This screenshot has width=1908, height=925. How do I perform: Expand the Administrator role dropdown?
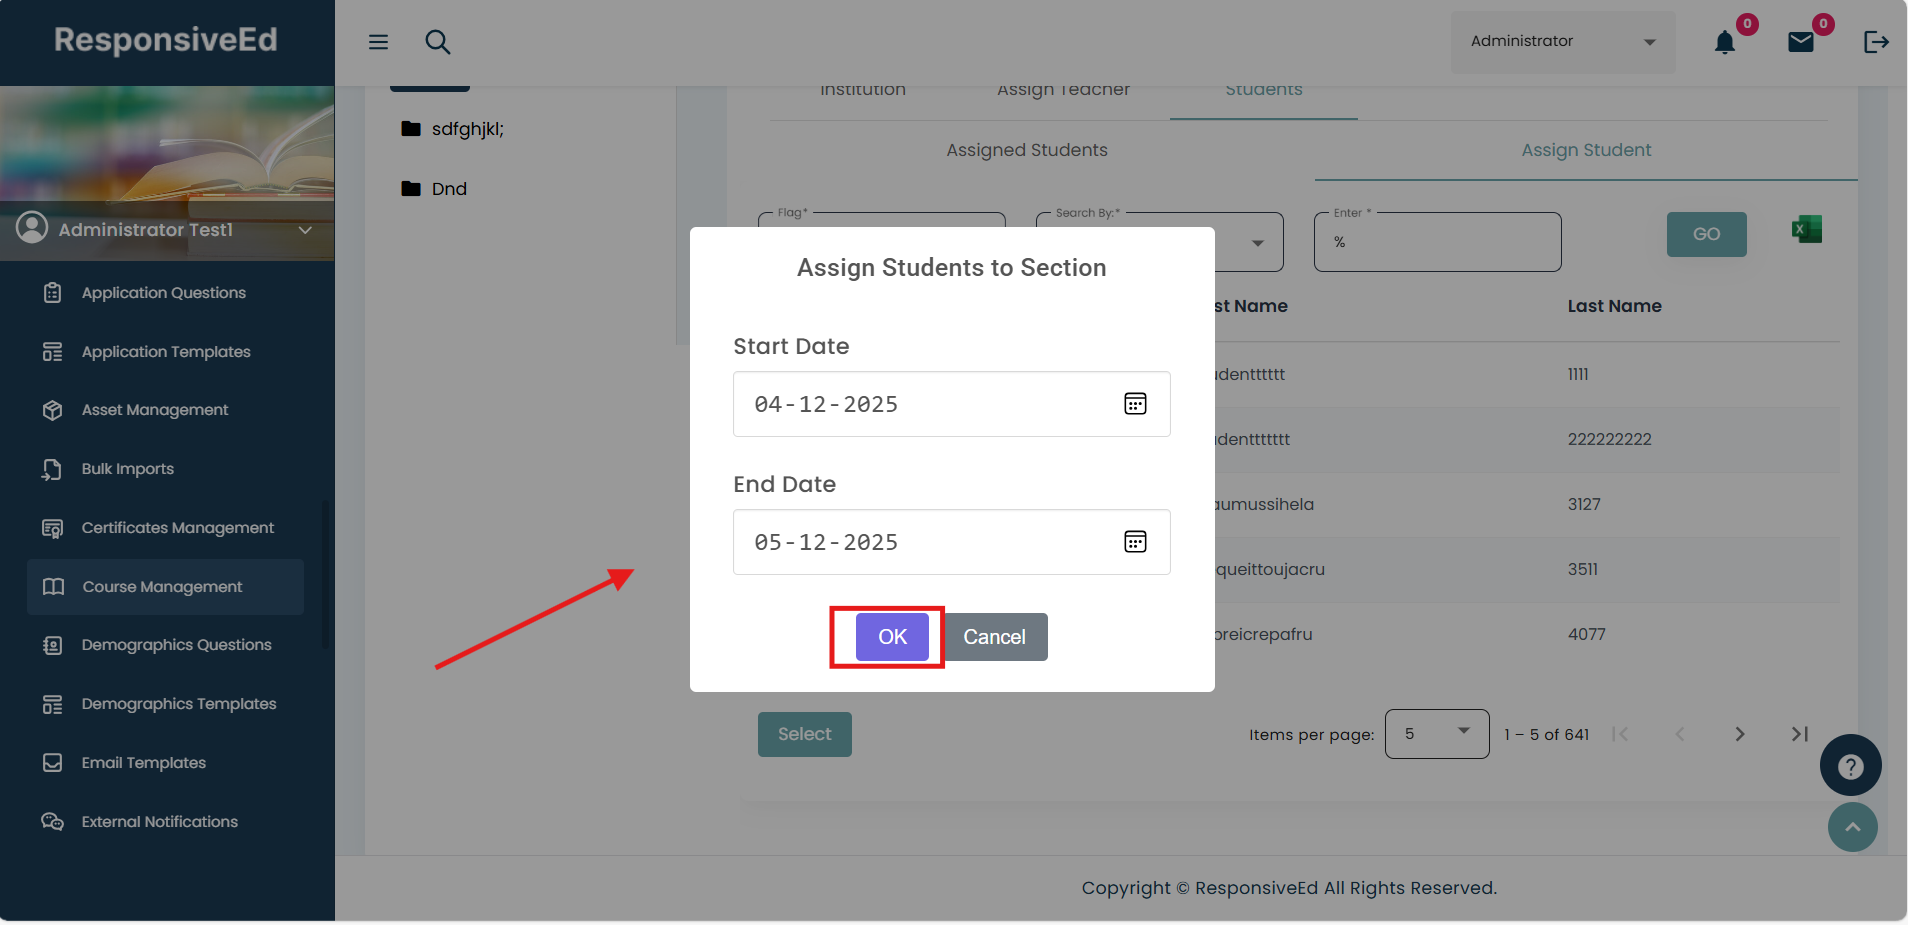coord(1562,42)
